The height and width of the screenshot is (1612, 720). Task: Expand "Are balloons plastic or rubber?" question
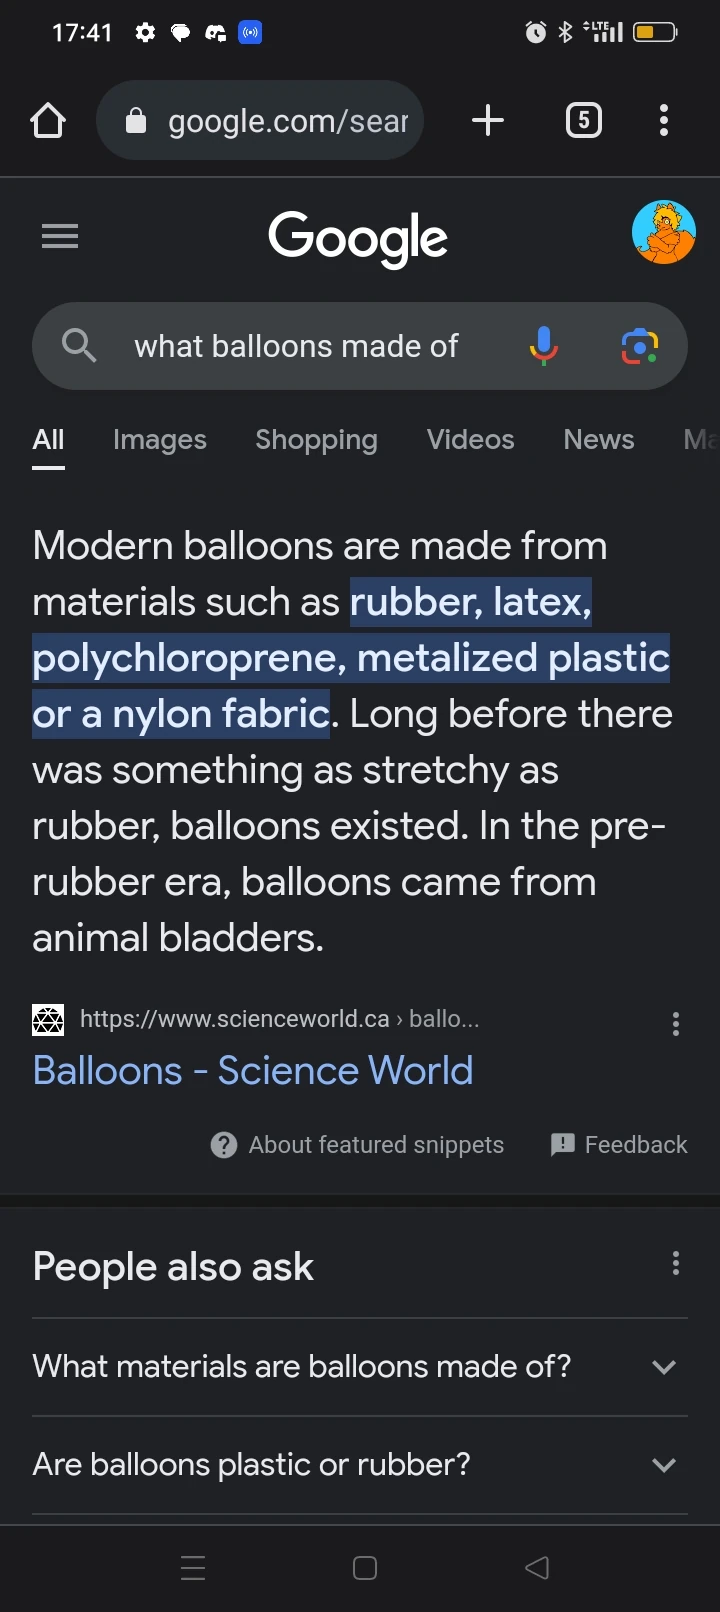coord(664,1465)
